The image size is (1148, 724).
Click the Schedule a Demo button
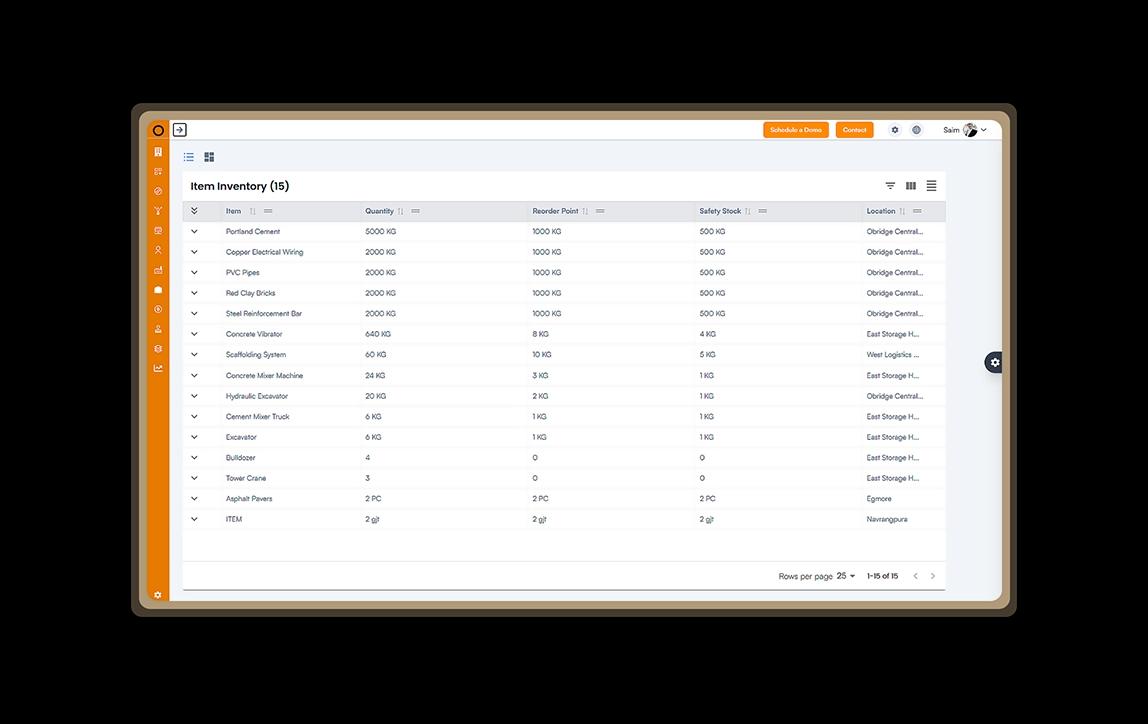[x=796, y=129]
